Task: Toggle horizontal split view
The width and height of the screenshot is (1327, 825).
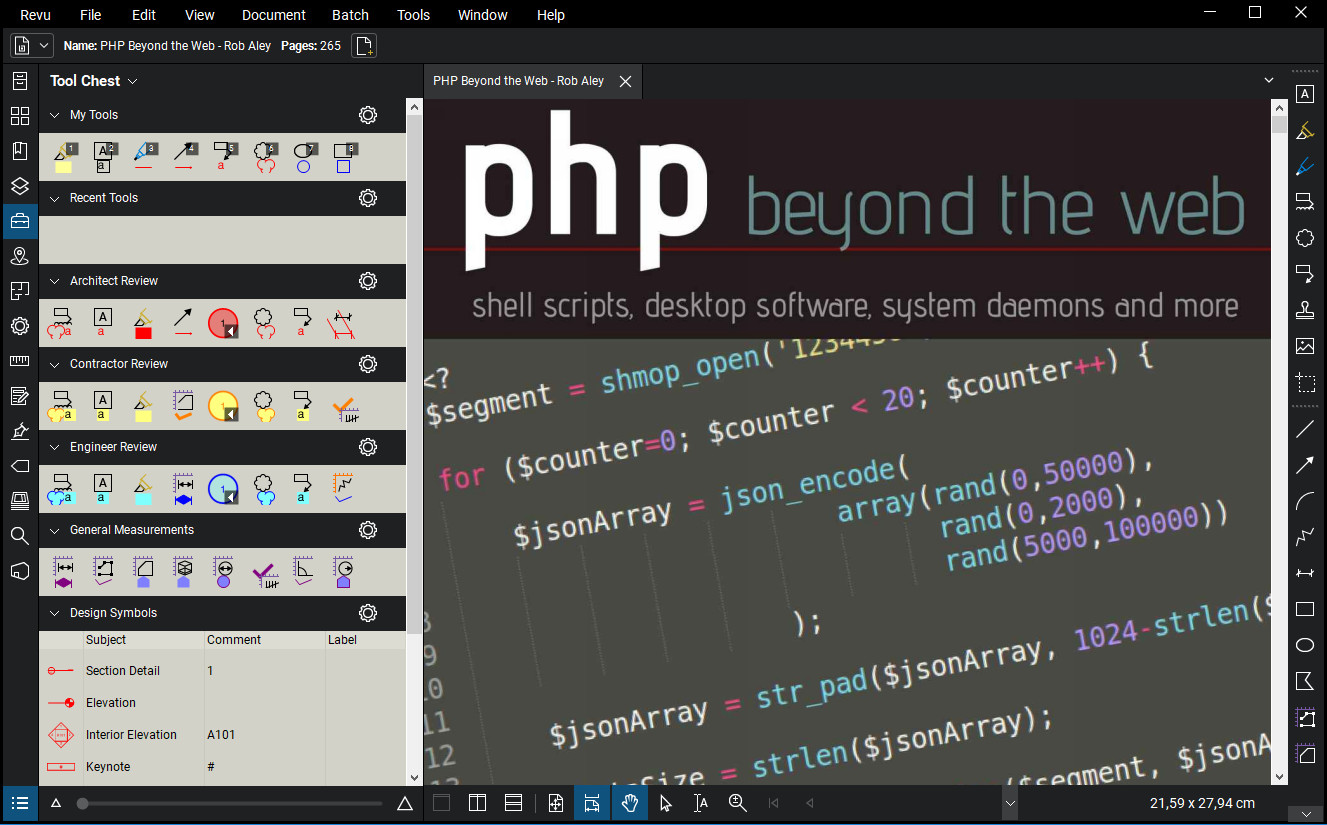Action: (x=513, y=803)
